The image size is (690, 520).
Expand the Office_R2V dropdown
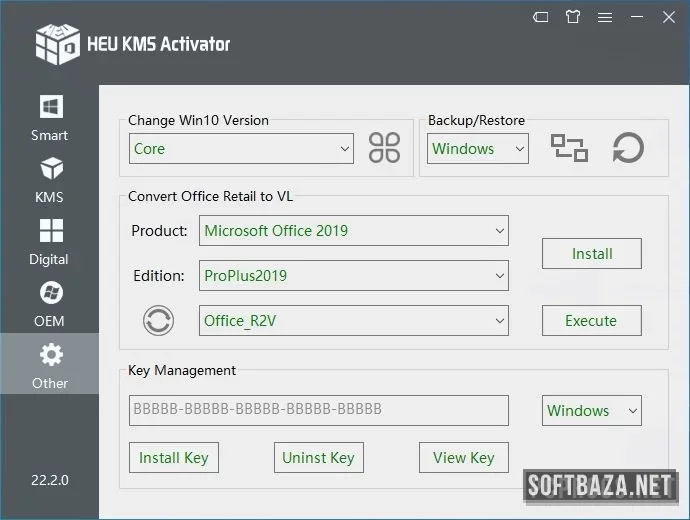354,320
